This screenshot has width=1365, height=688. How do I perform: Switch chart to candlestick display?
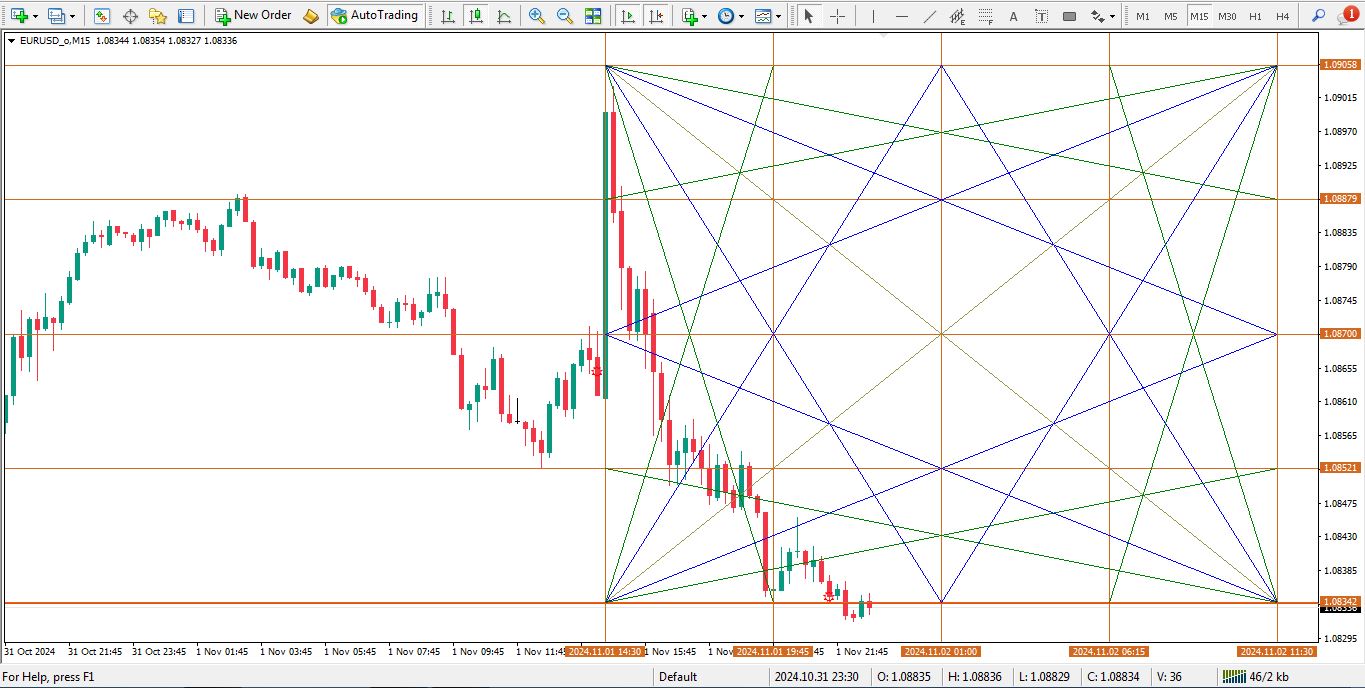pyautogui.click(x=475, y=15)
